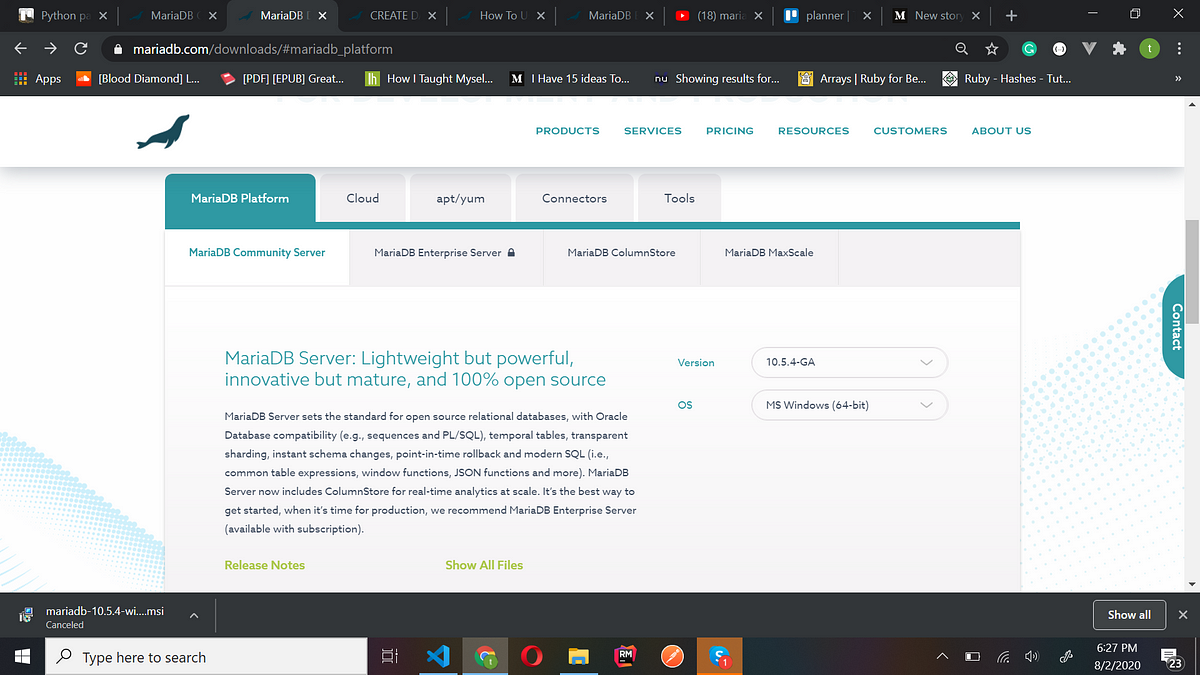Viewport: 1200px width, 675px height.
Task: Show hidden system tray icons
Action: click(x=942, y=657)
